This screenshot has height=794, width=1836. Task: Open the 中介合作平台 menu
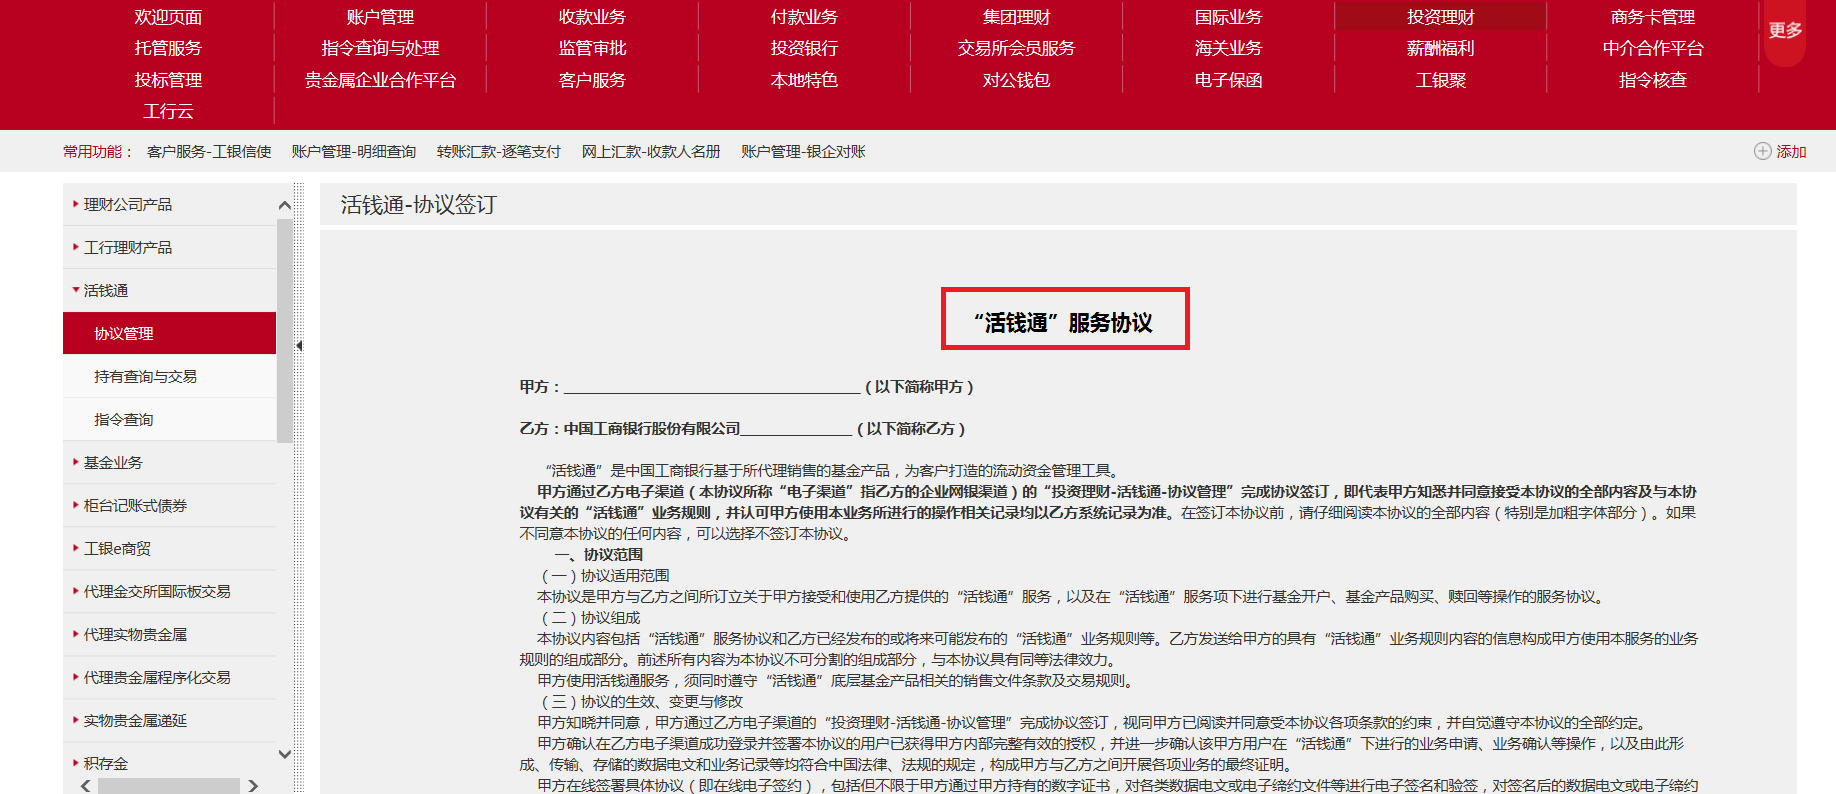coord(1652,48)
